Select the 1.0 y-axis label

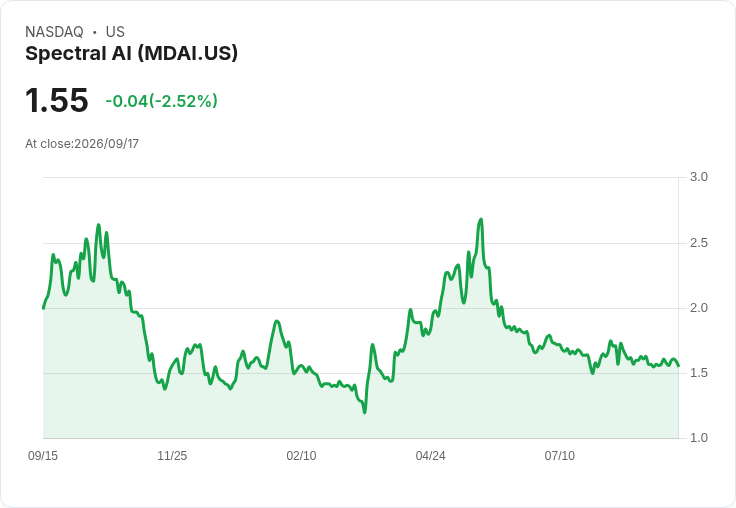pyautogui.click(x=698, y=438)
